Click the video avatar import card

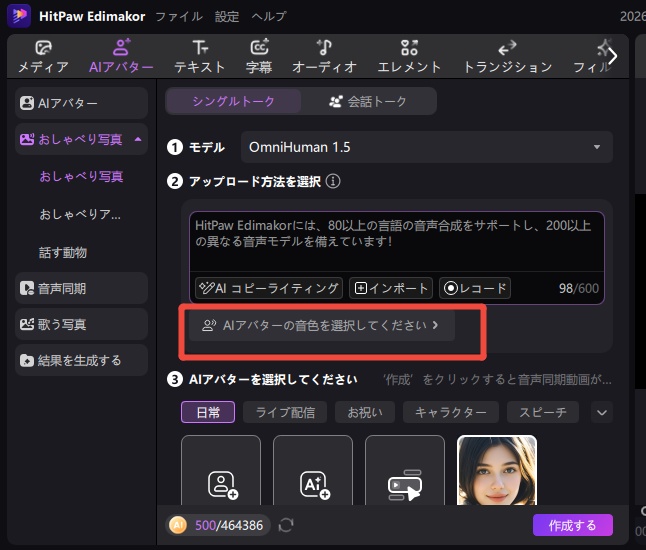pos(405,470)
